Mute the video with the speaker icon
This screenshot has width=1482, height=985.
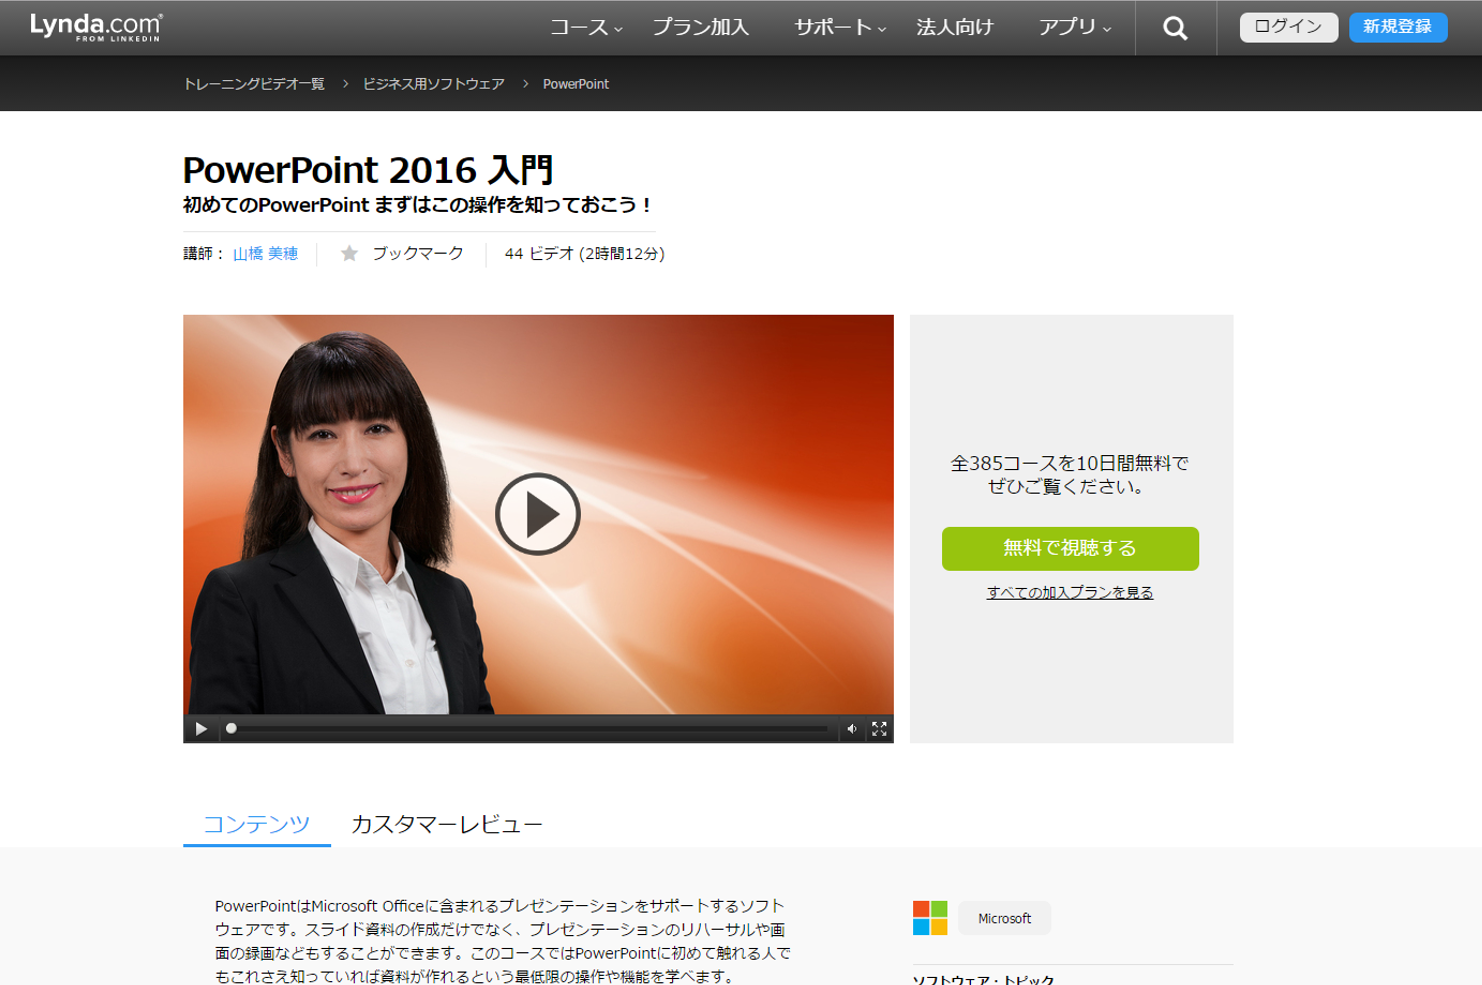852,729
